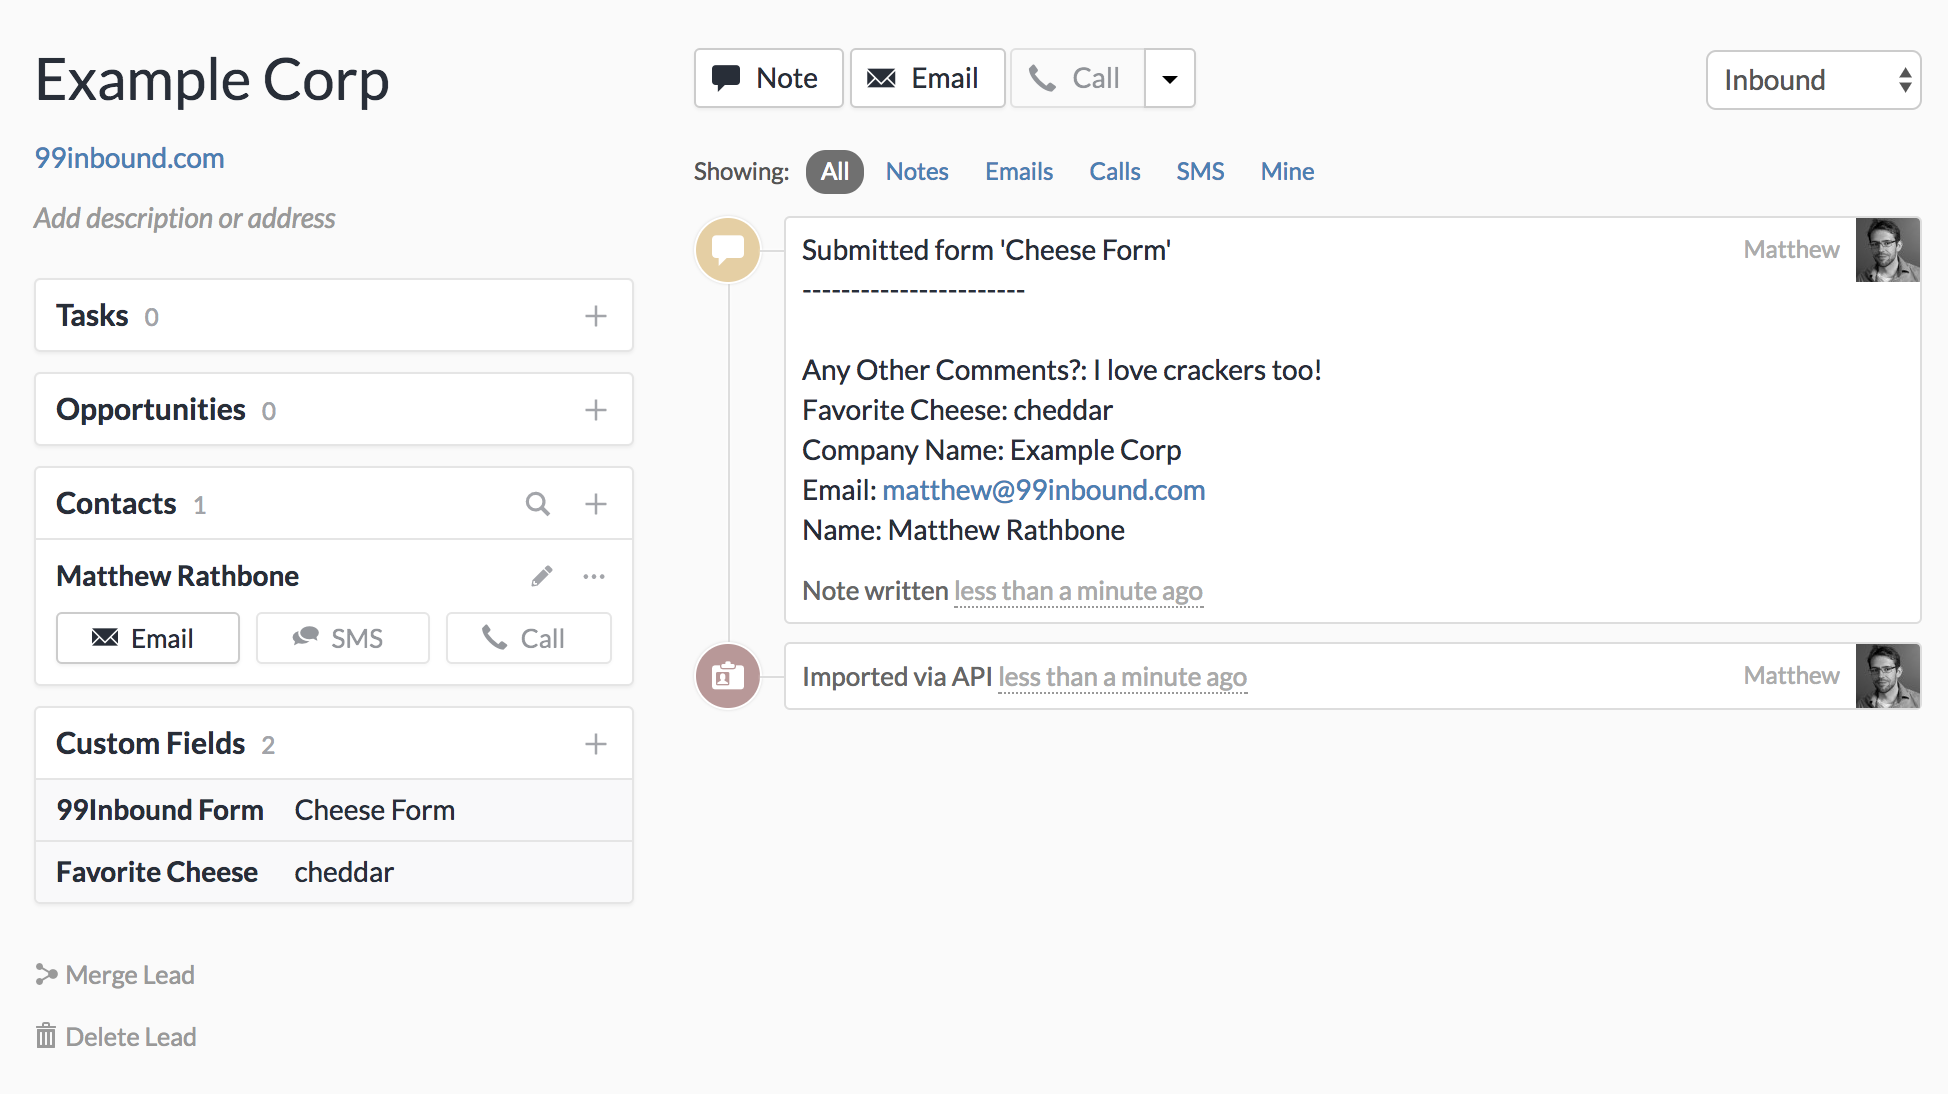Add a new opportunity with the plus icon
This screenshot has height=1094, width=1948.
[596, 410]
